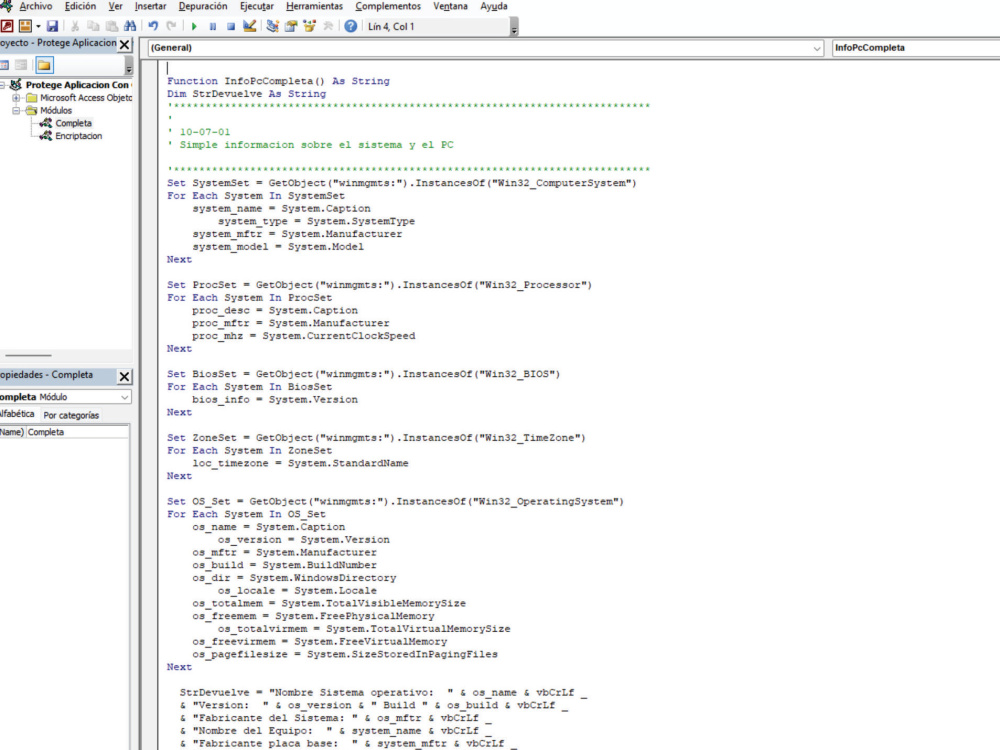Open the Ventana menu
This screenshot has height=750, width=1000.
point(450,6)
